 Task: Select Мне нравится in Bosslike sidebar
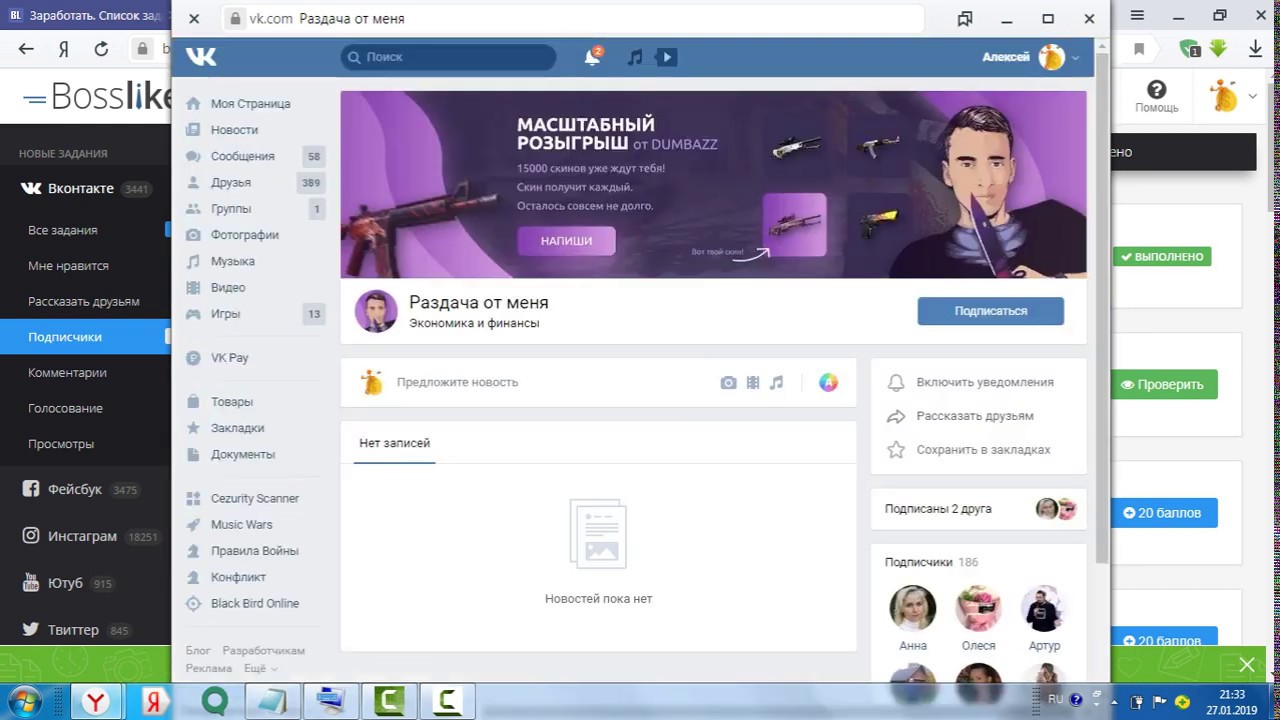pyautogui.click(x=68, y=266)
